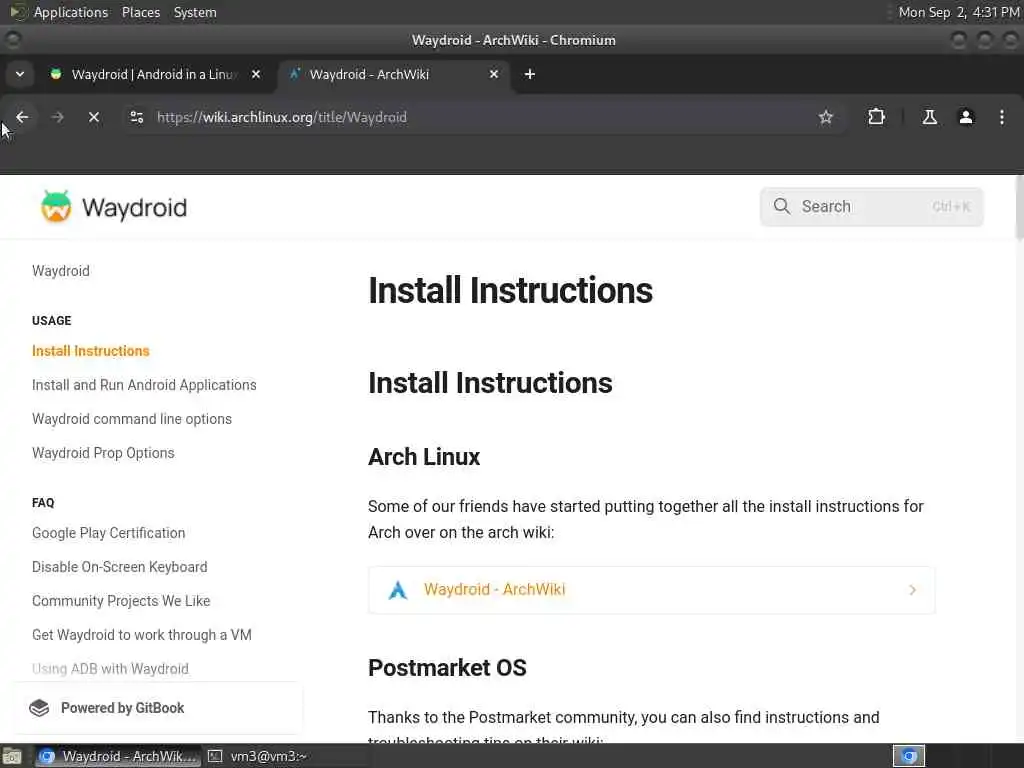This screenshot has width=1024, height=768.
Task: Click the back arrow button
Action: click(22, 117)
